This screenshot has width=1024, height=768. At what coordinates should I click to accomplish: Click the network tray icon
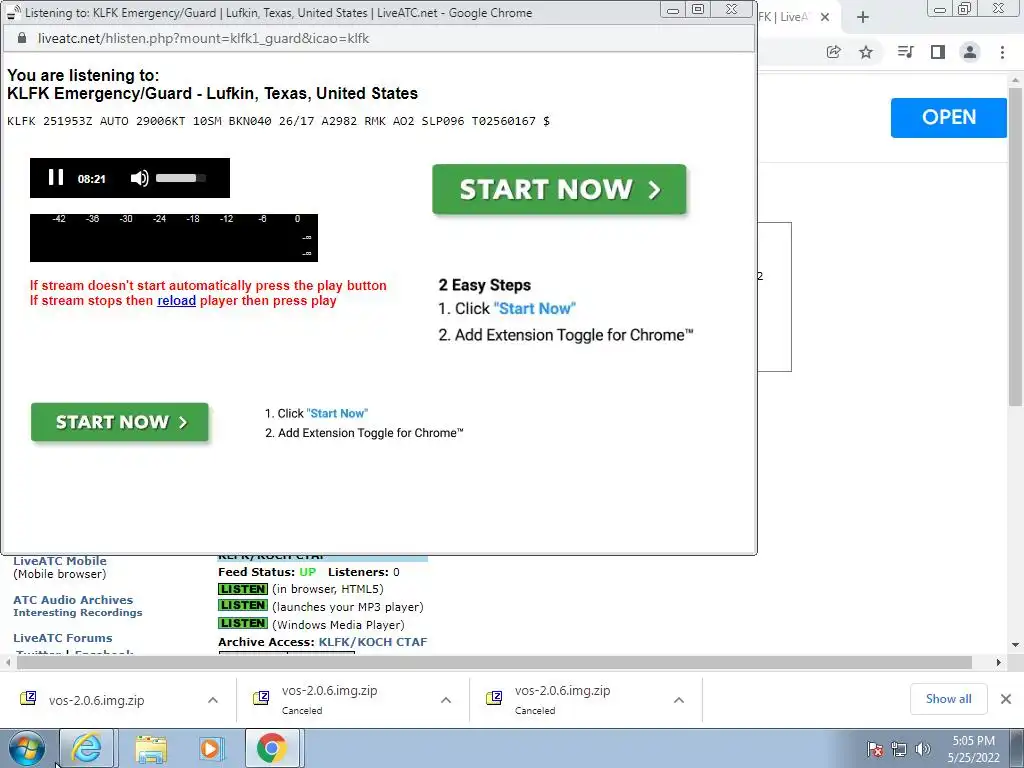coord(899,749)
